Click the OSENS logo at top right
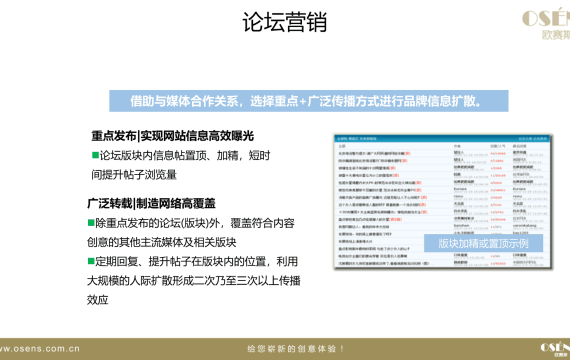 tap(546, 24)
